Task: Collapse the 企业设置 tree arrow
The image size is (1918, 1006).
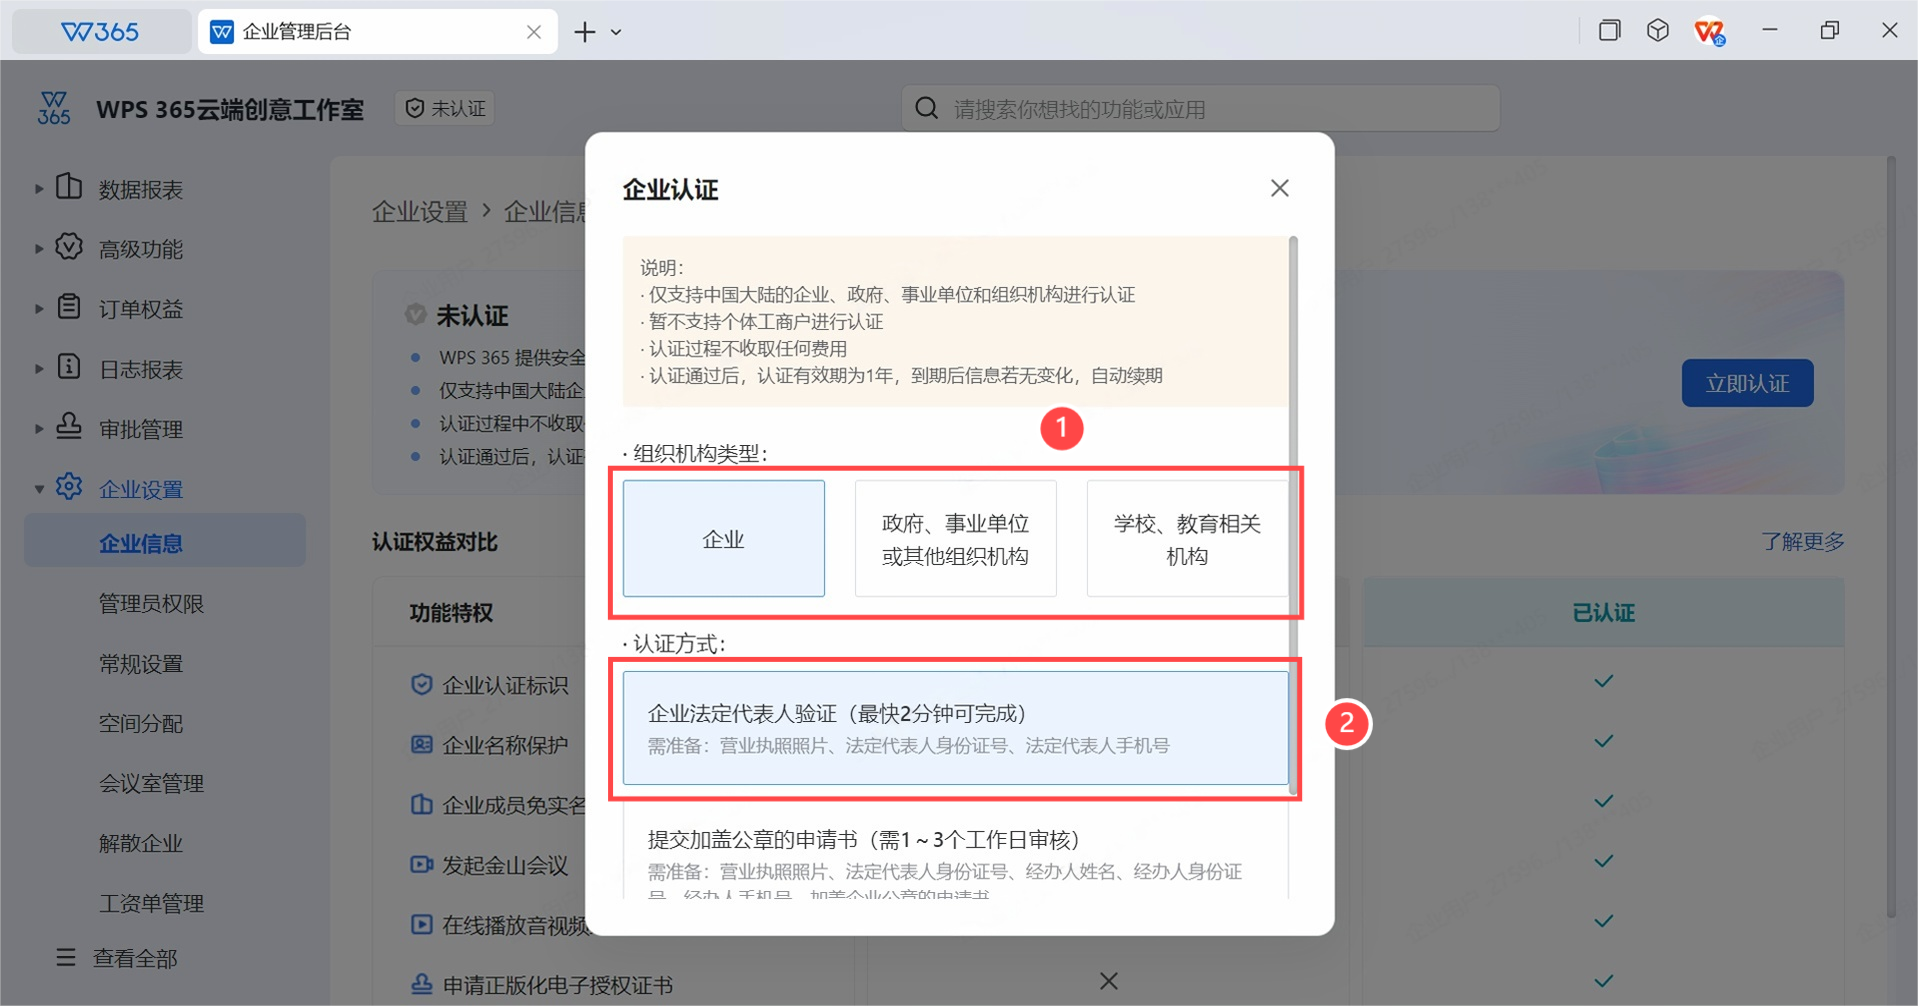Action: pyautogui.click(x=38, y=489)
